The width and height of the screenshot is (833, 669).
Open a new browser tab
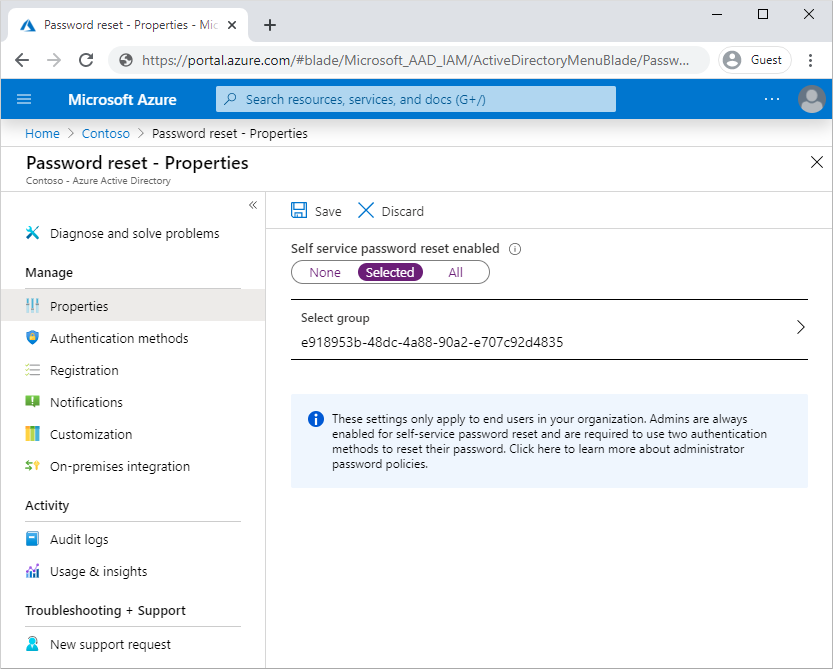[270, 25]
